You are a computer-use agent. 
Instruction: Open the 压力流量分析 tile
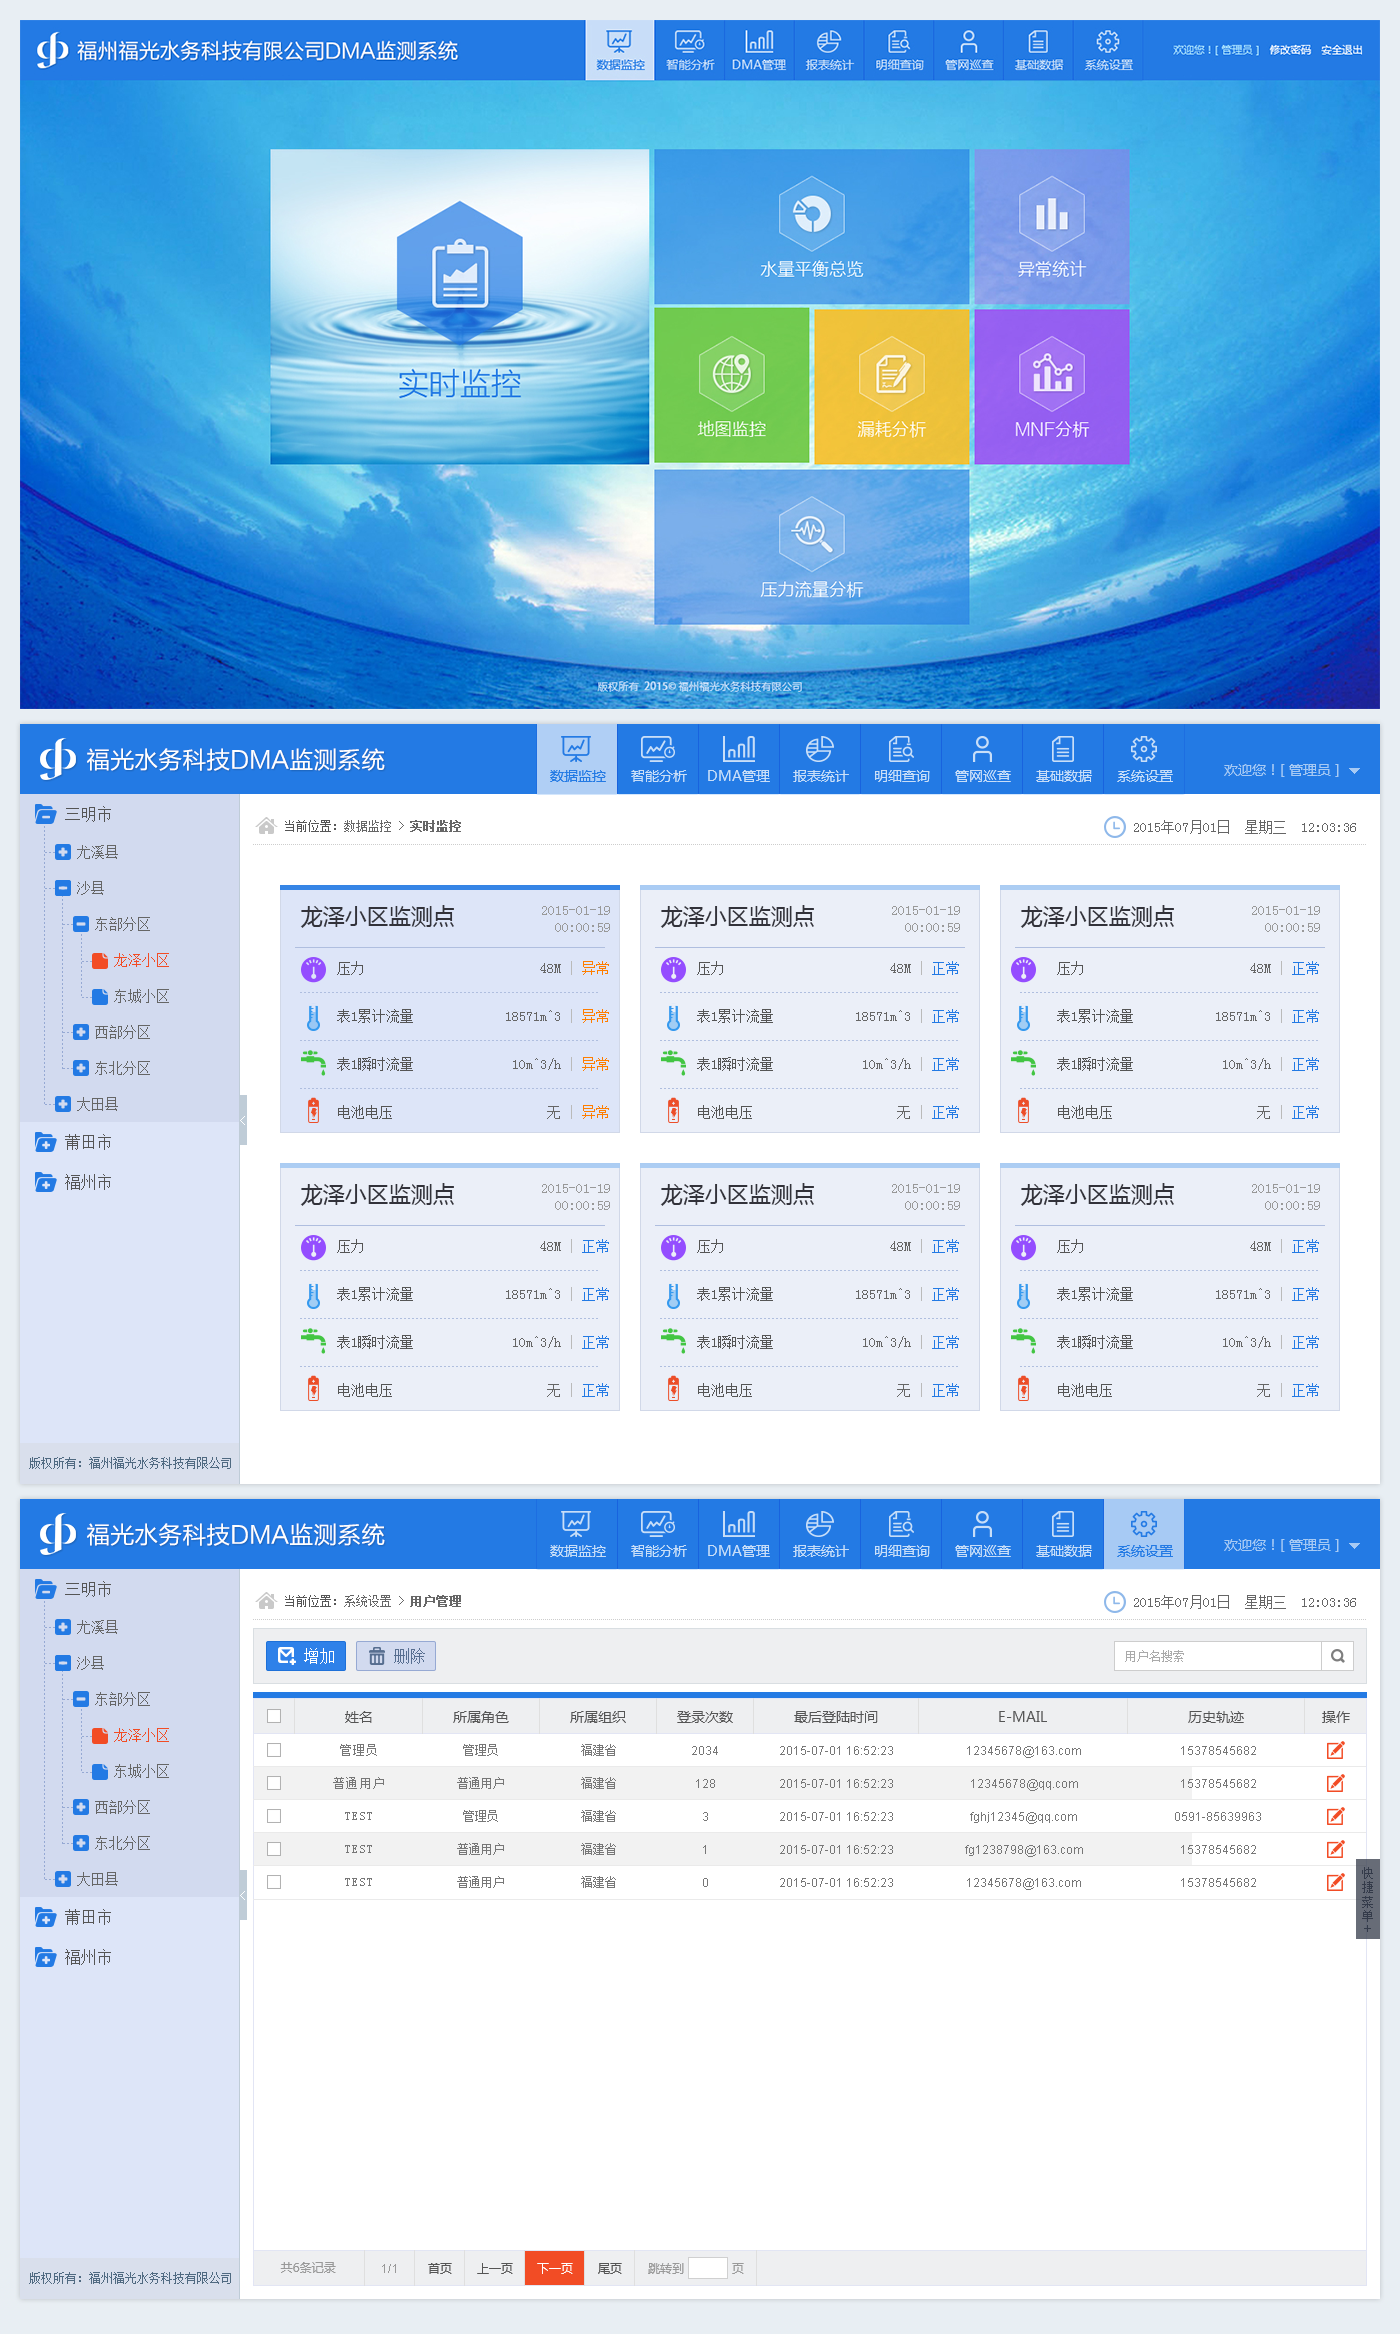coord(812,547)
